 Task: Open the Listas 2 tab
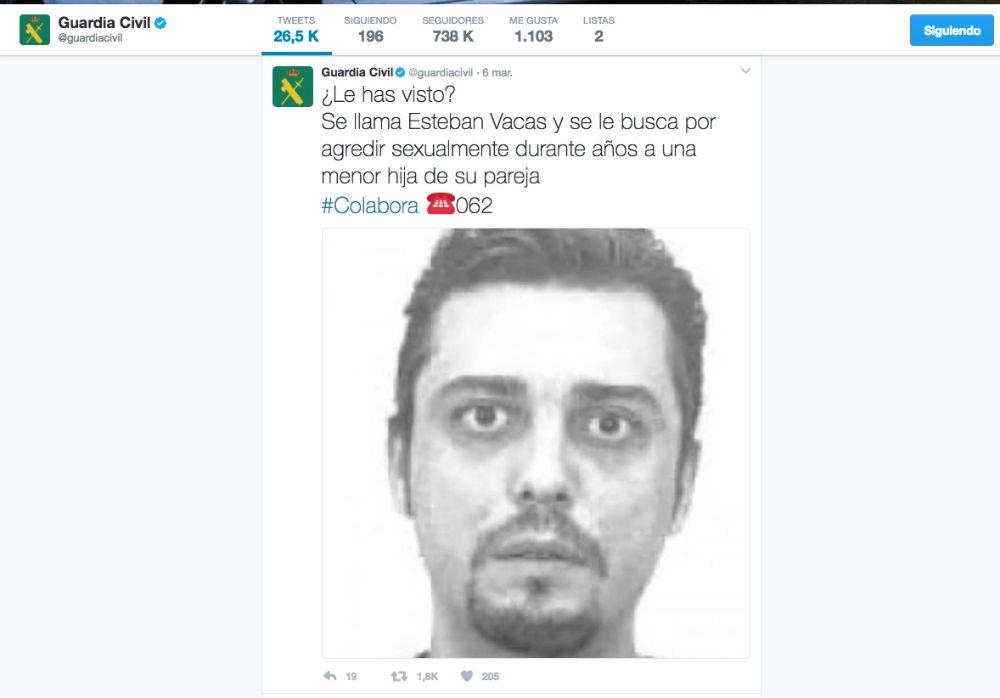point(598,29)
